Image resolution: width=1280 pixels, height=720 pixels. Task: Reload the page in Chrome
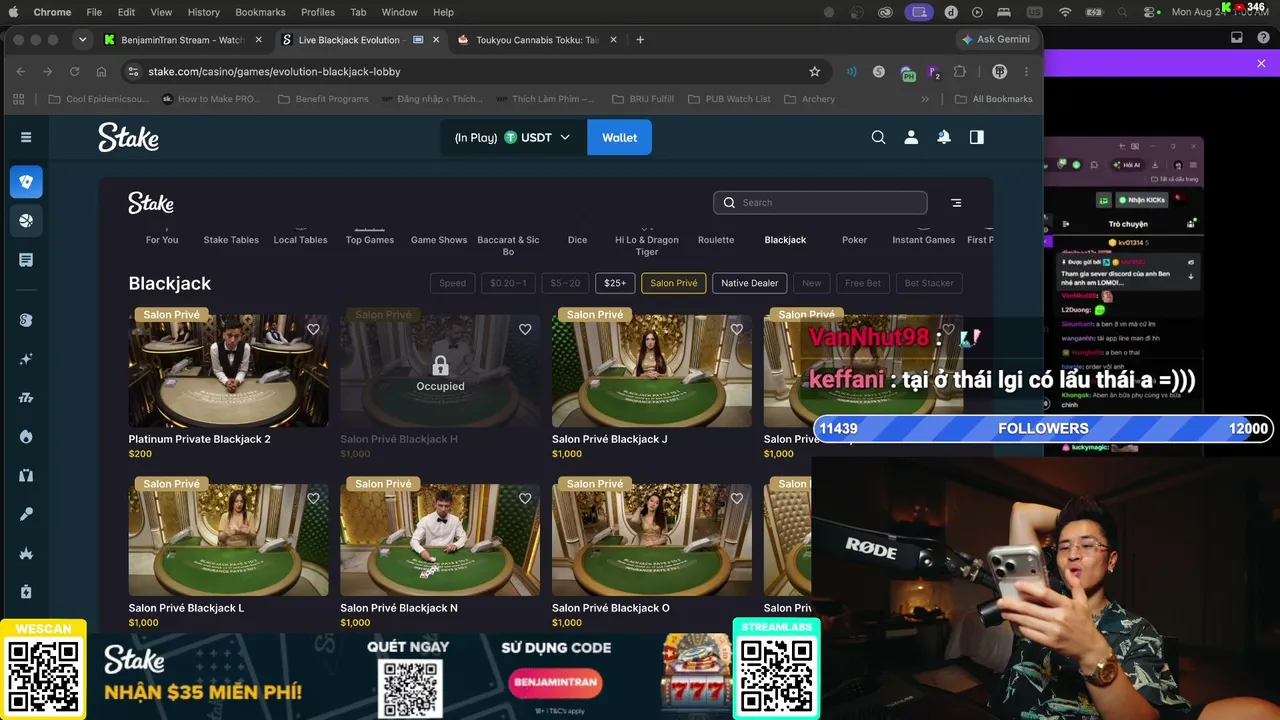pos(74,72)
